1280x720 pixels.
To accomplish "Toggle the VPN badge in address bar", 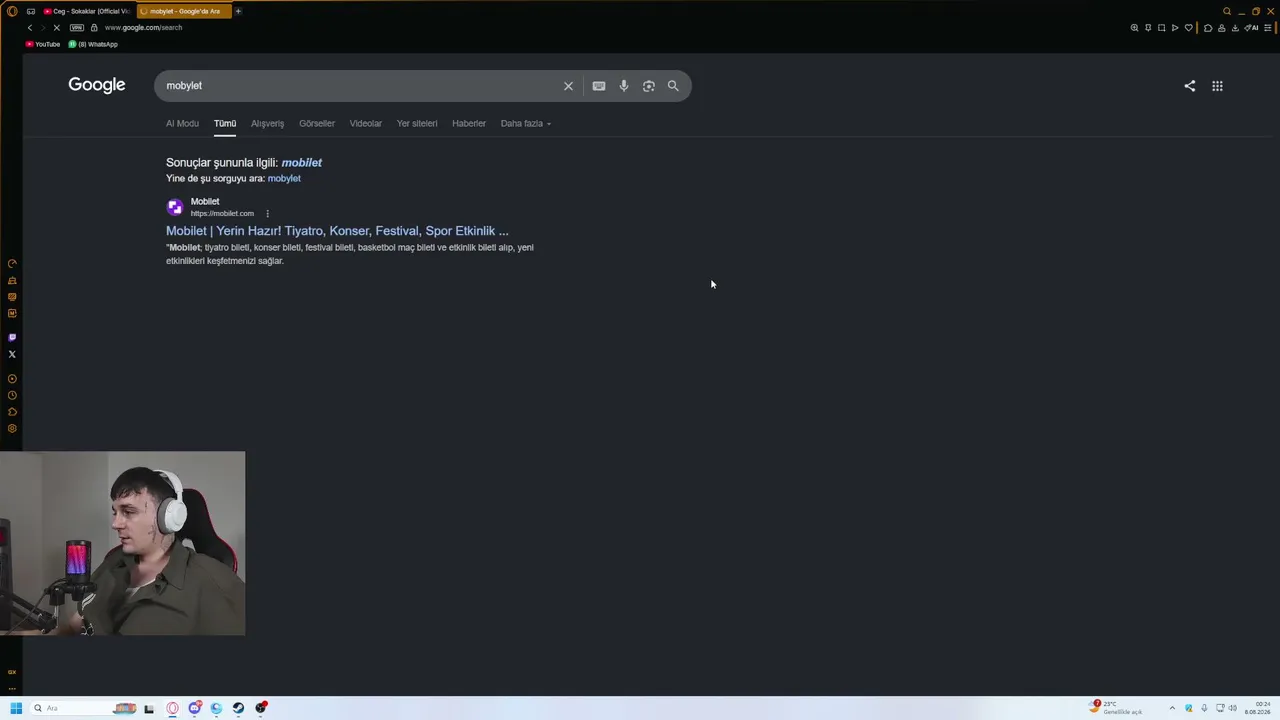I will 76,28.
